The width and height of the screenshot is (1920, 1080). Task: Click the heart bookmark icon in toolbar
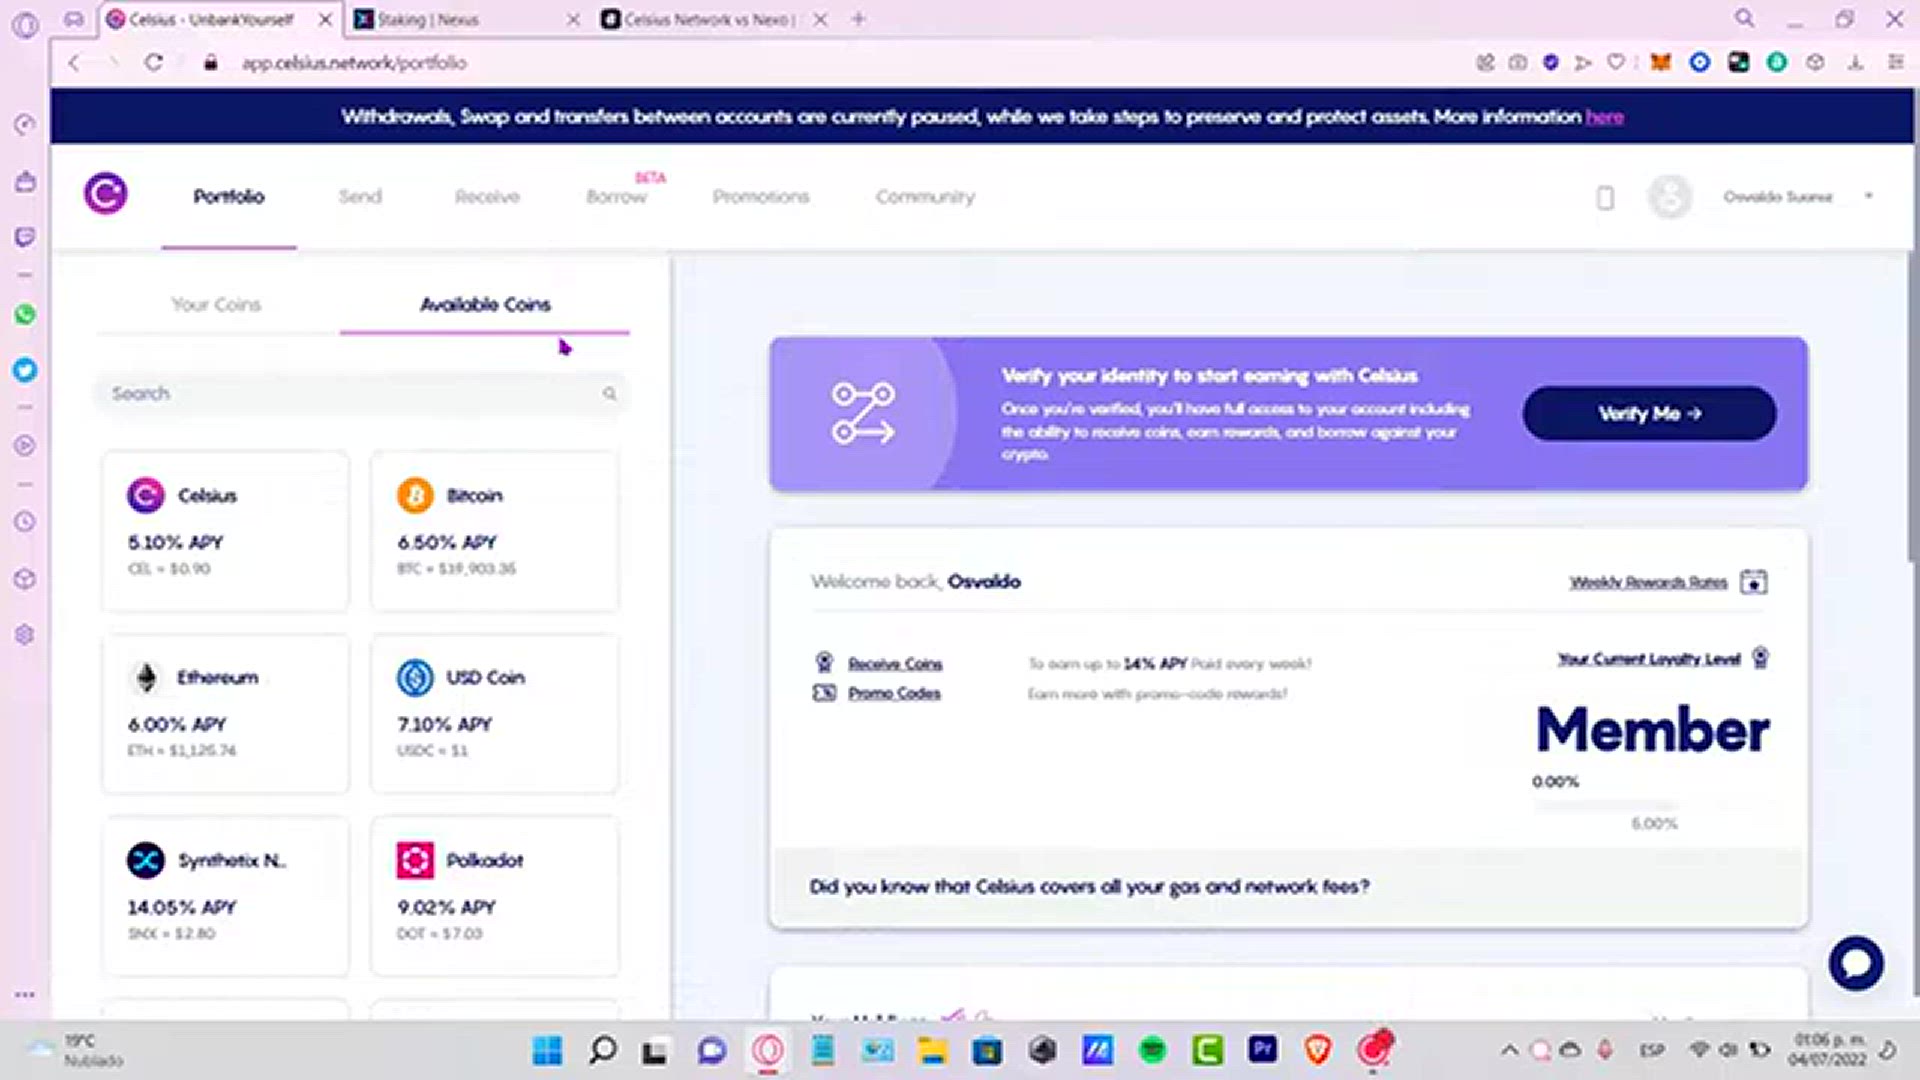click(1616, 63)
